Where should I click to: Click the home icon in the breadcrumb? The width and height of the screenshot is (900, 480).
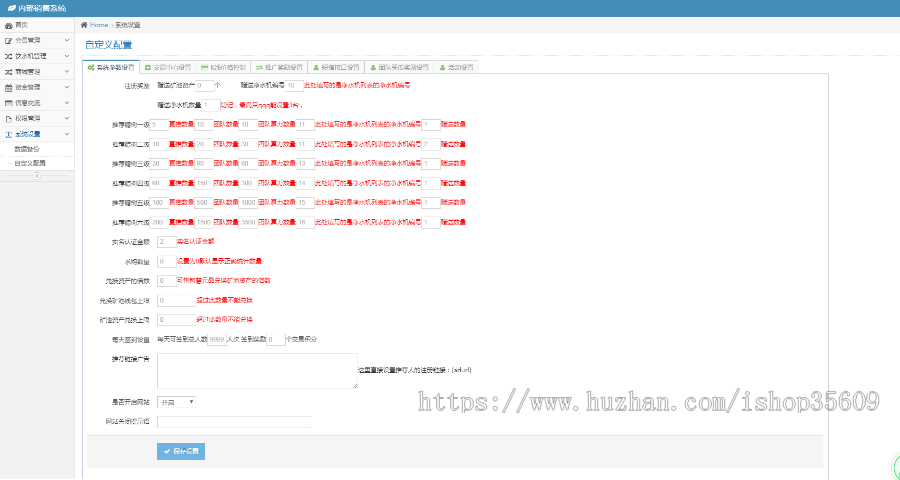pyautogui.click(x=84, y=25)
